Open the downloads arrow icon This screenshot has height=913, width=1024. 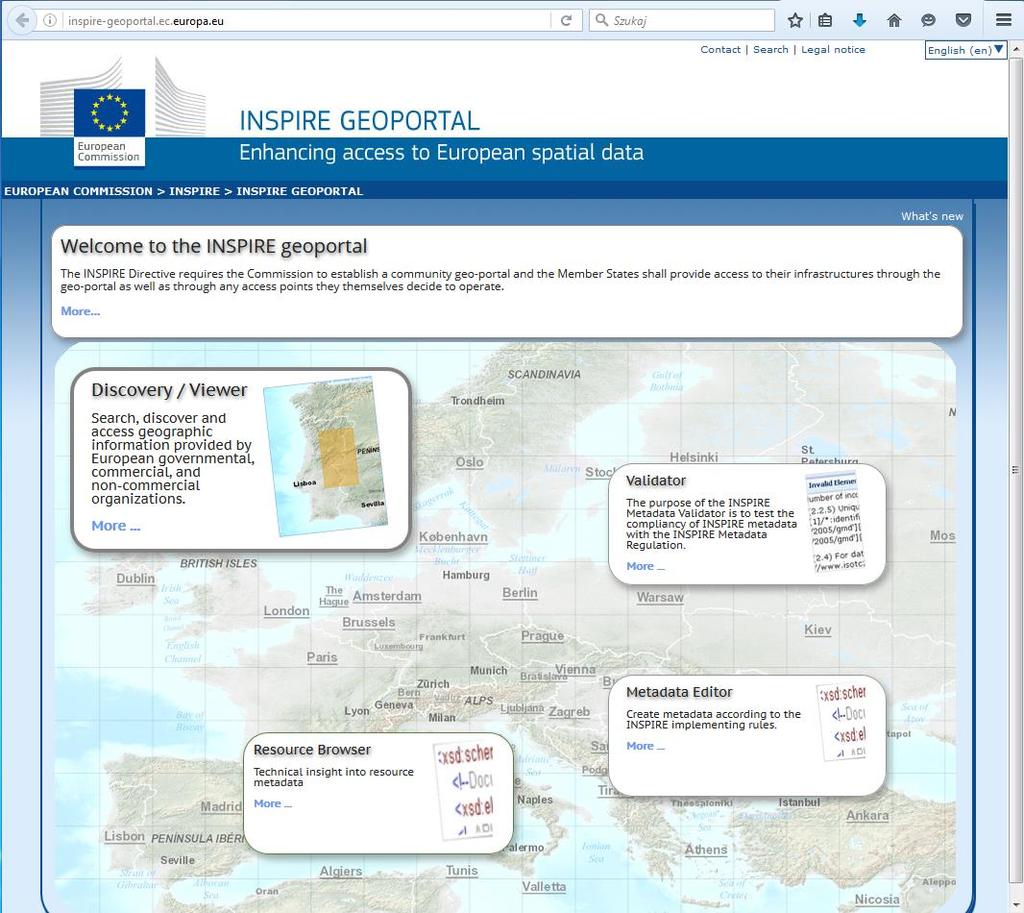click(859, 20)
